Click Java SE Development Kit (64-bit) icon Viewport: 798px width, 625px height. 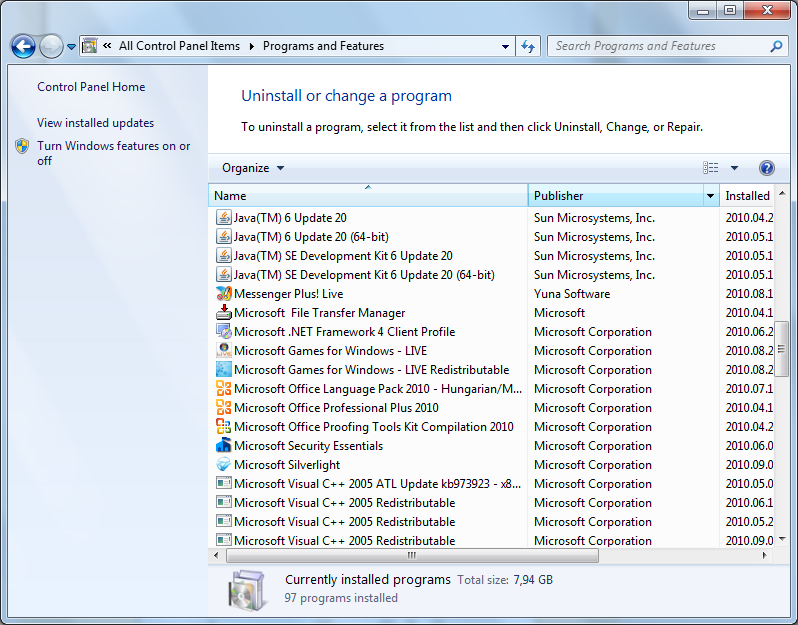click(x=223, y=274)
